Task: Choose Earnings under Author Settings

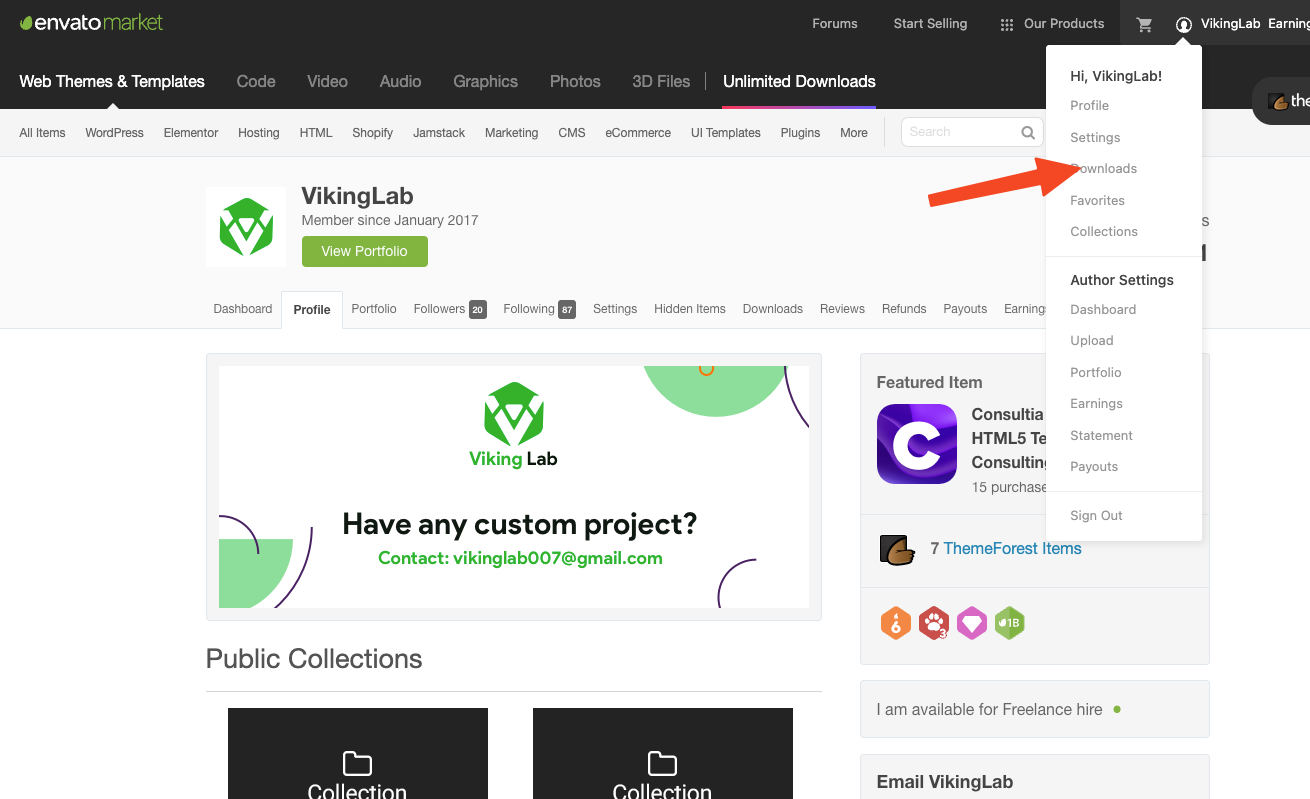Action: point(1096,404)
